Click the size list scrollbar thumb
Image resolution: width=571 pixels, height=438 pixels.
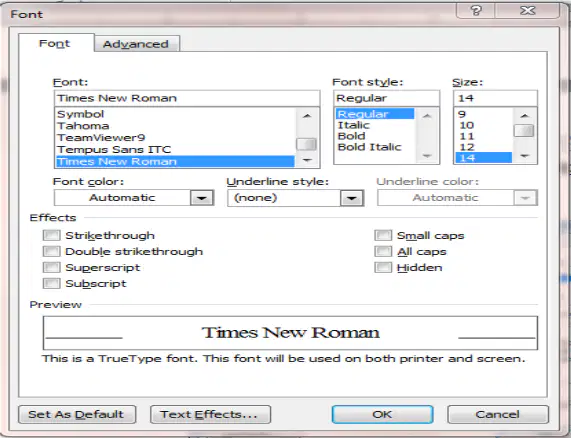pos(524,131)
